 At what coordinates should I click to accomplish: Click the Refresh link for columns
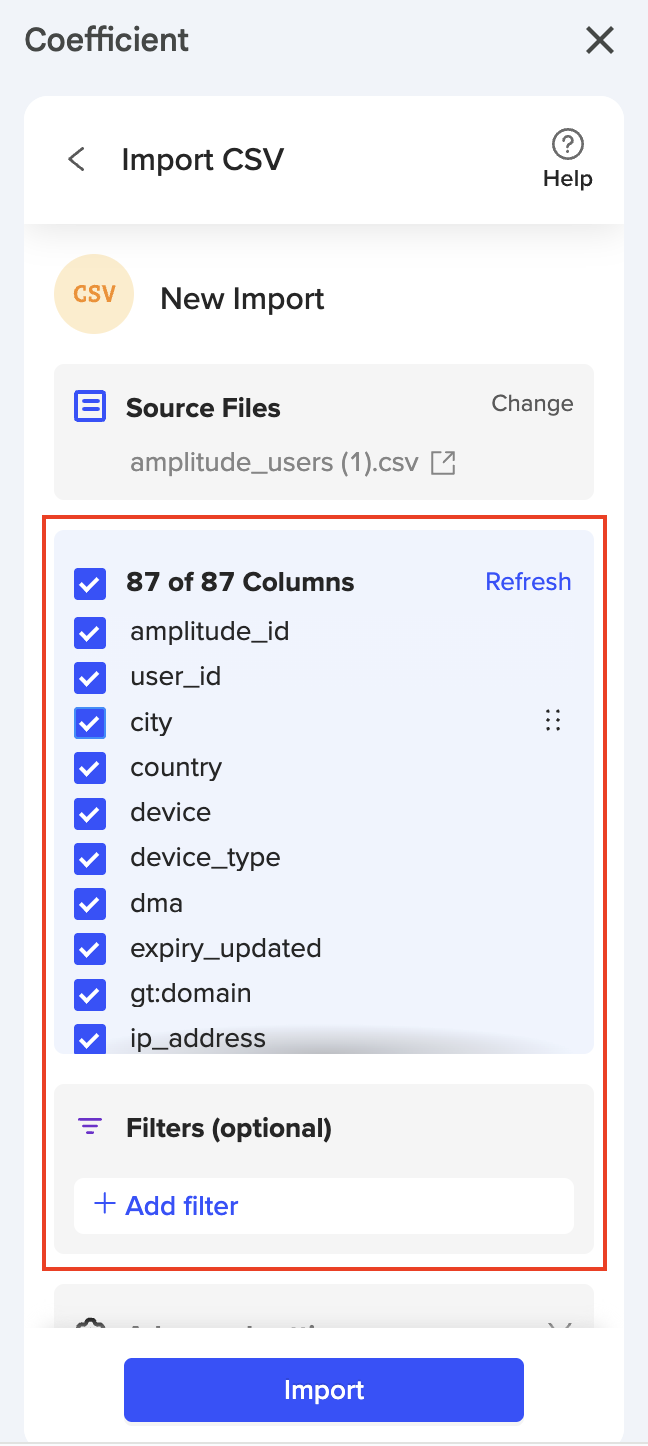click(528, 581)
